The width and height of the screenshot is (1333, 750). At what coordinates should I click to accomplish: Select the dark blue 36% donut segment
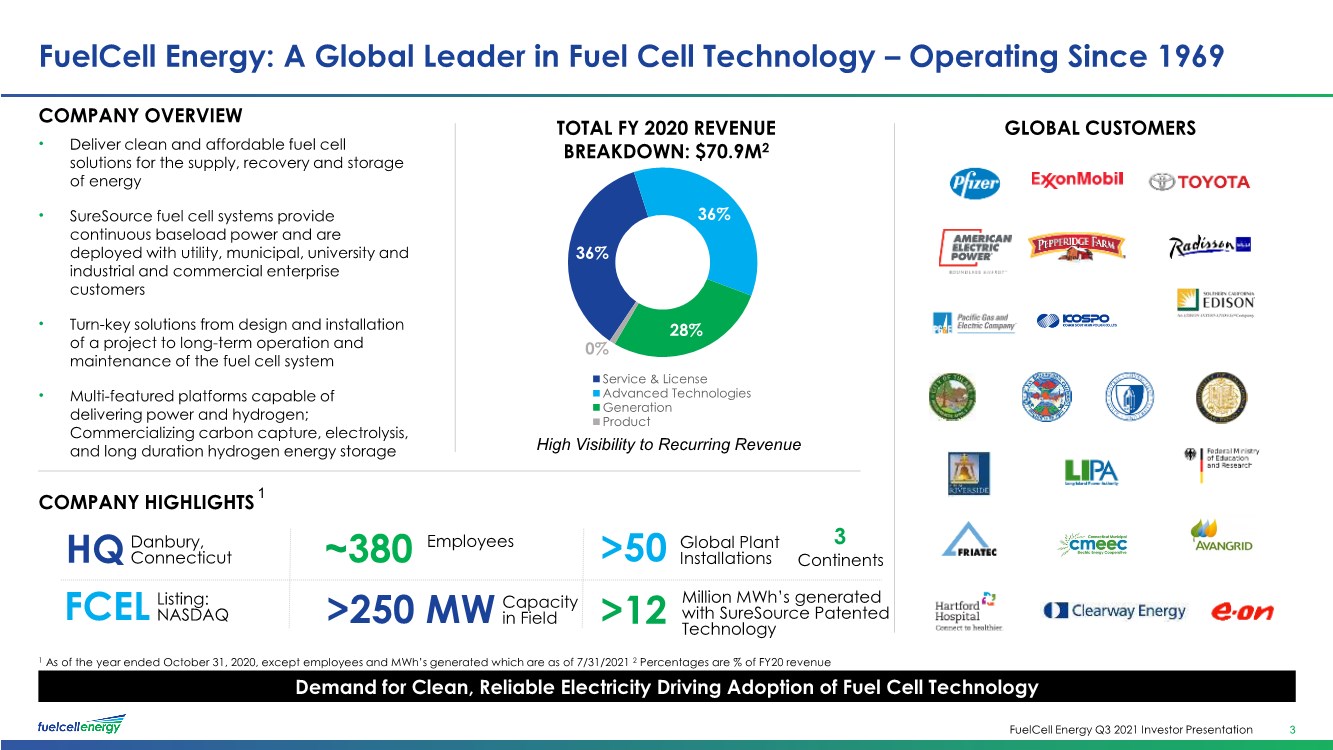pos(590,253)
